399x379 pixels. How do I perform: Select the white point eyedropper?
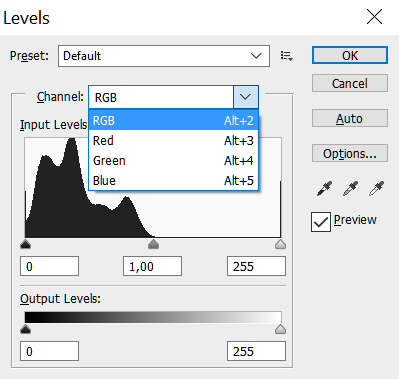point(376,188)
